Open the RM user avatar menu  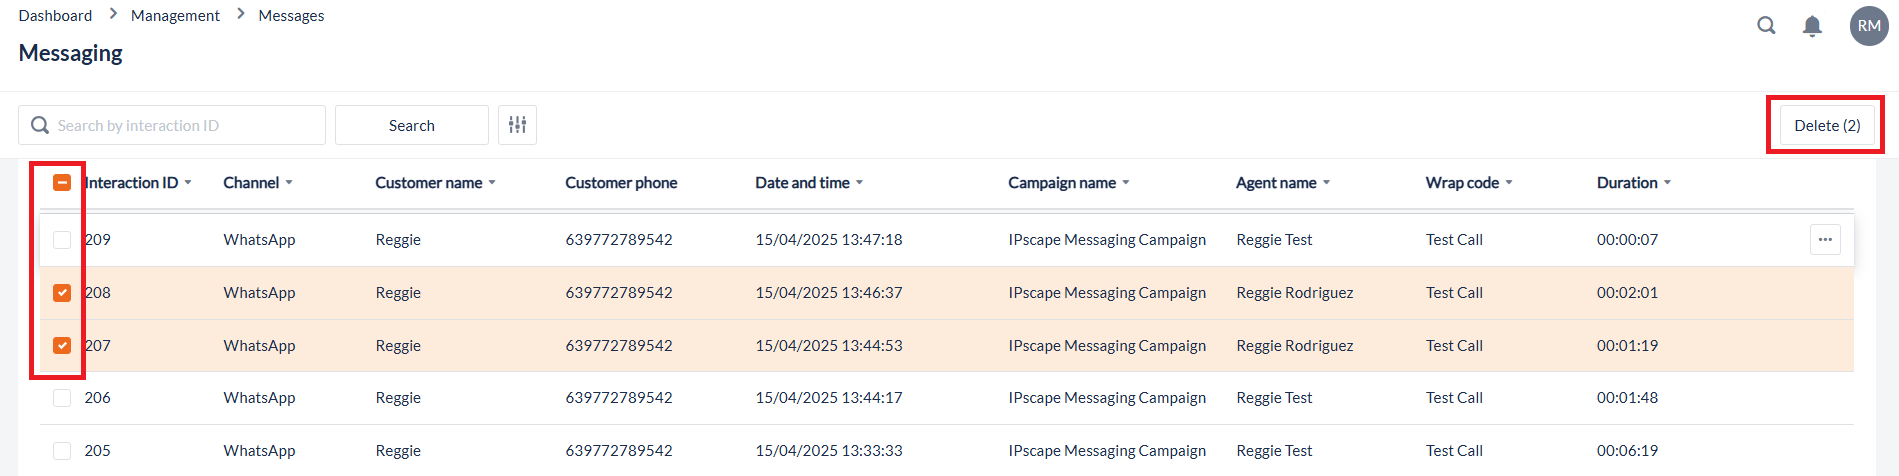[1869, 26]
